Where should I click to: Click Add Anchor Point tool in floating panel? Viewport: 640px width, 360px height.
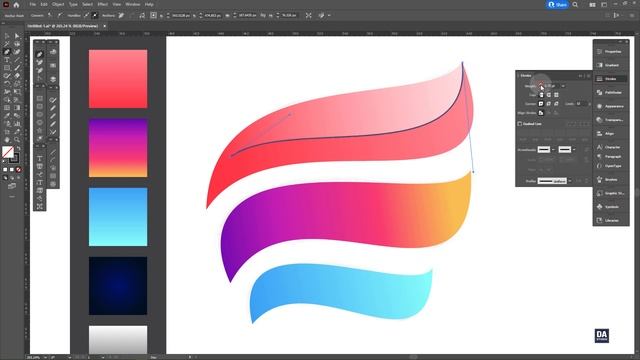(40, 62)
